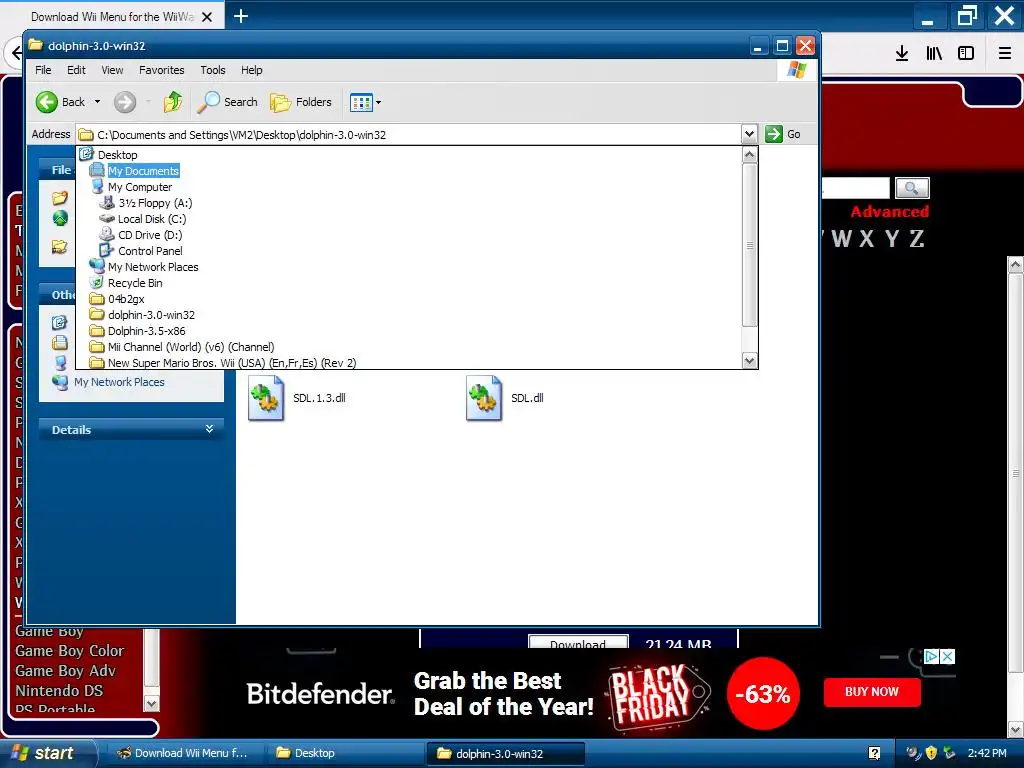Image resolution: width=1024 pixels, height=768 pixels.
Task: Choose CD Drive (D:) entry
Action: point(150,235)
